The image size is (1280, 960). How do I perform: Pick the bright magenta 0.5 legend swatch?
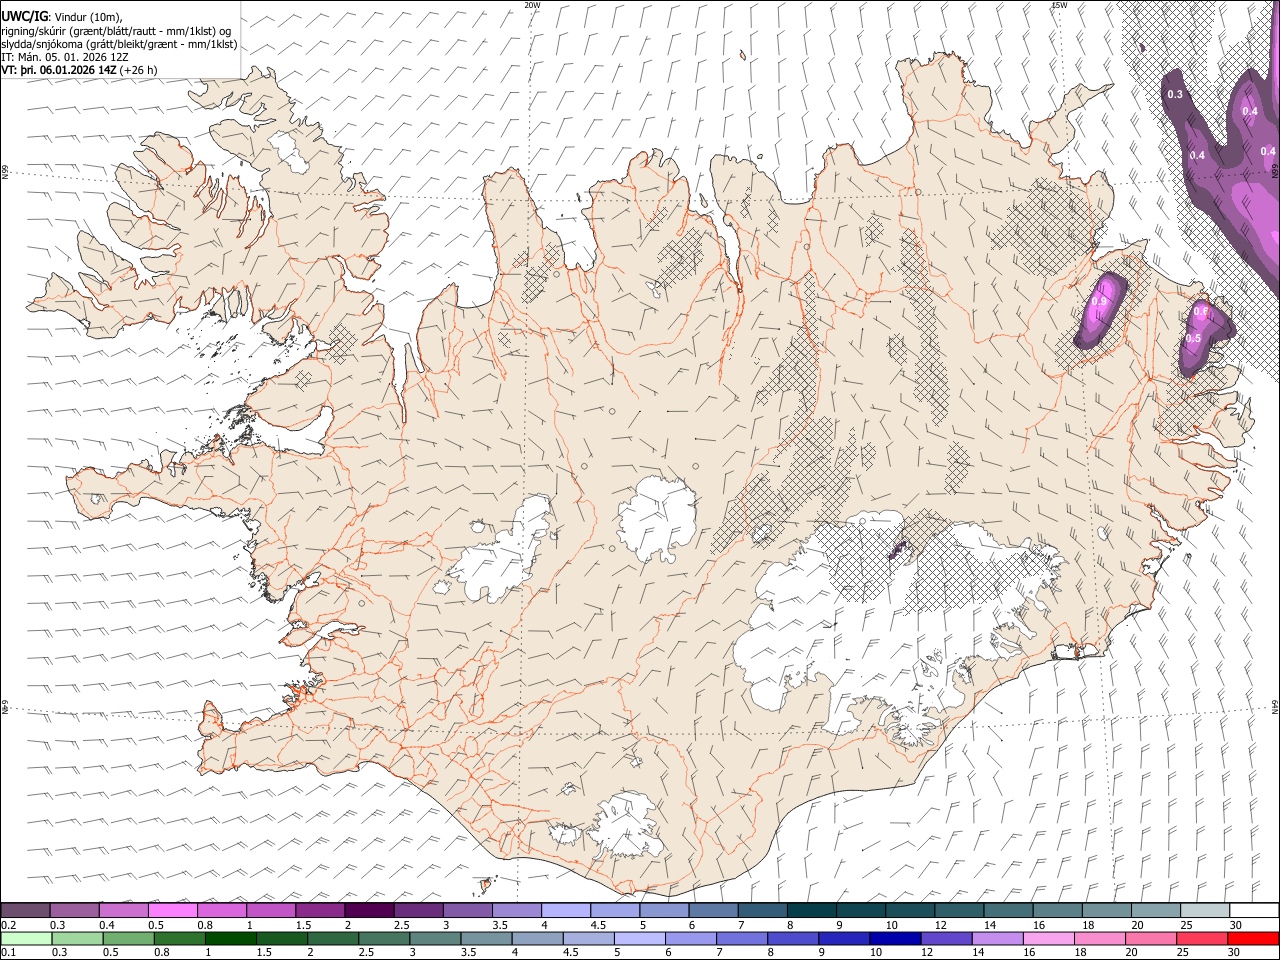point(172,910)
